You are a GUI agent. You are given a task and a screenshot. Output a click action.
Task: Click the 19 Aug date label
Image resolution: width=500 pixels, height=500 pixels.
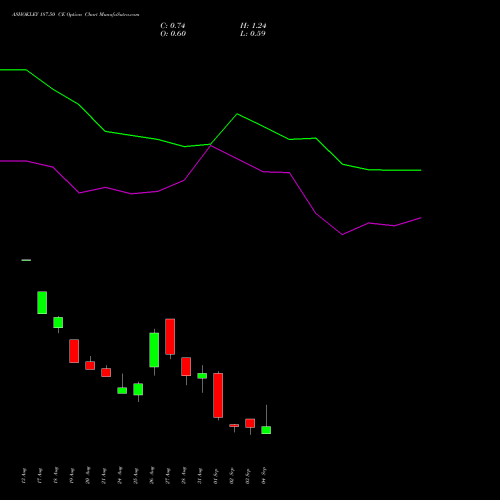(x=72, y=476)
